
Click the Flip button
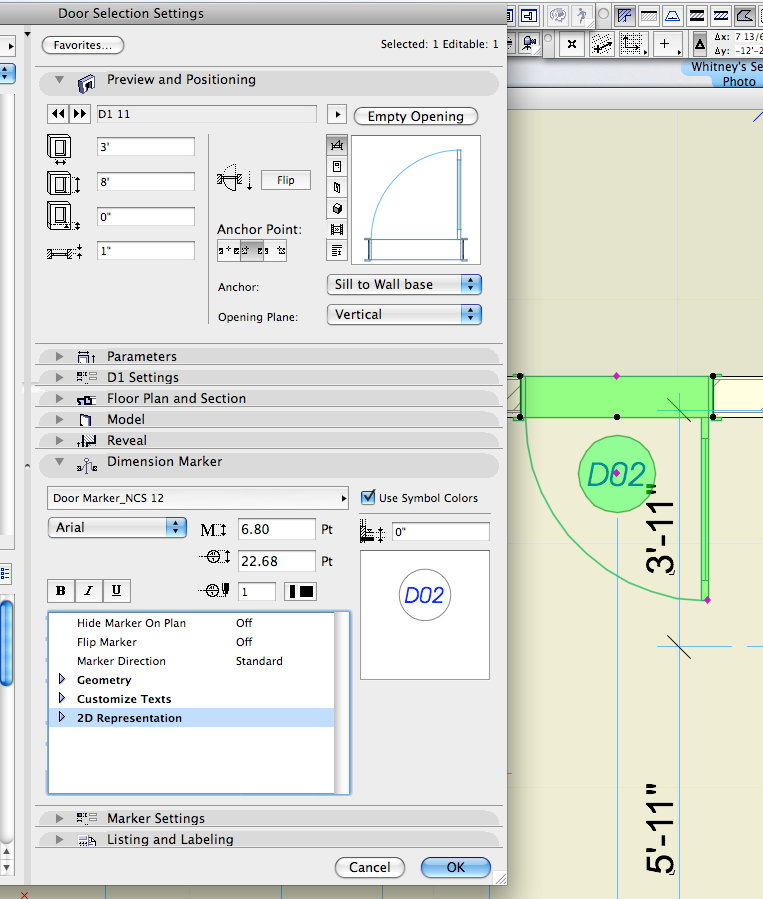coord(286,181)
